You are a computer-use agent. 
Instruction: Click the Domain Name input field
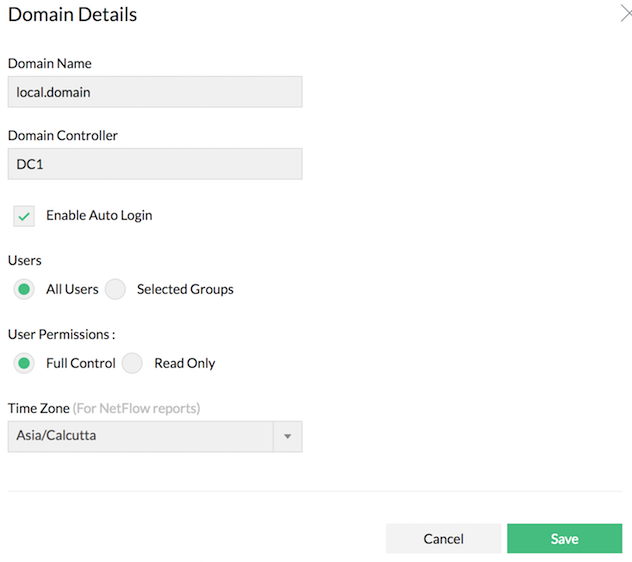[155, 92]
